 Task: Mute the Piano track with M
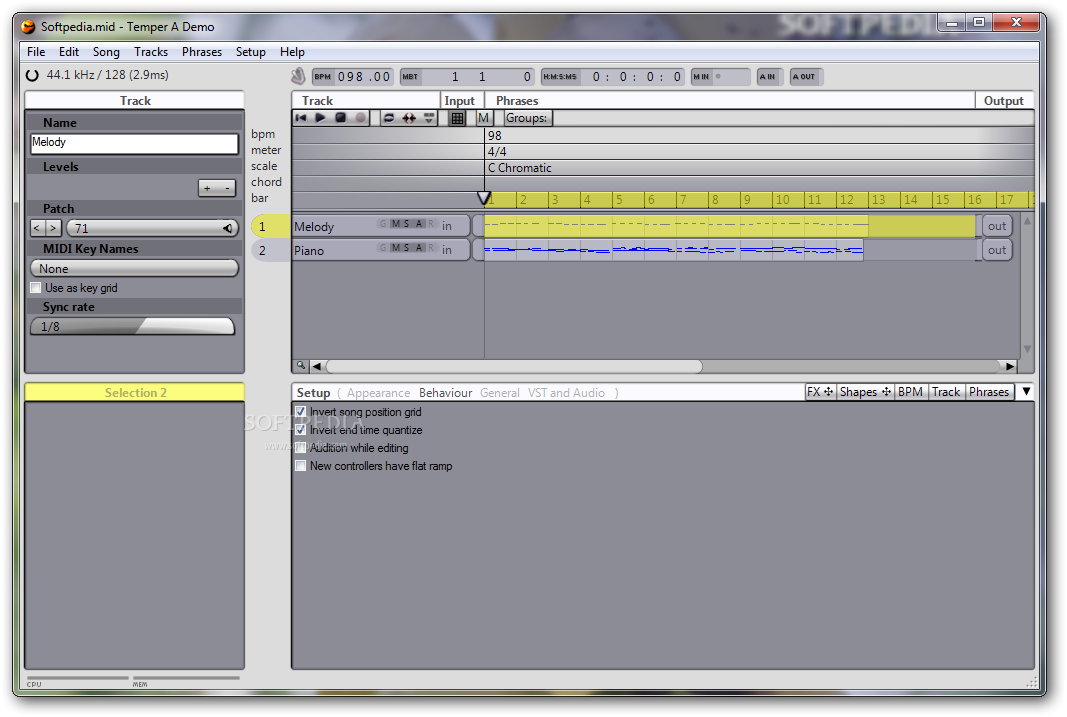point(395,248)
